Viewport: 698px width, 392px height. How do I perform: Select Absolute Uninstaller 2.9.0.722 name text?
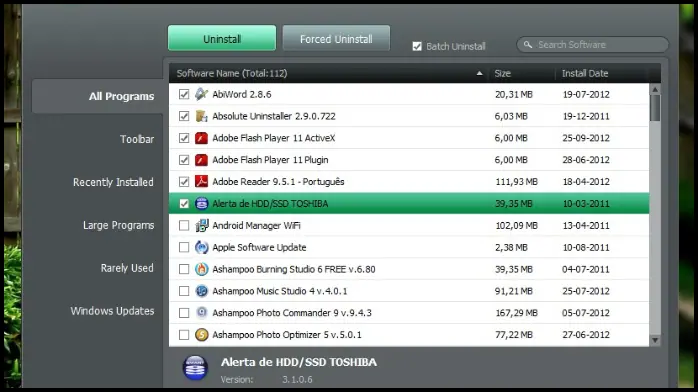274,116
